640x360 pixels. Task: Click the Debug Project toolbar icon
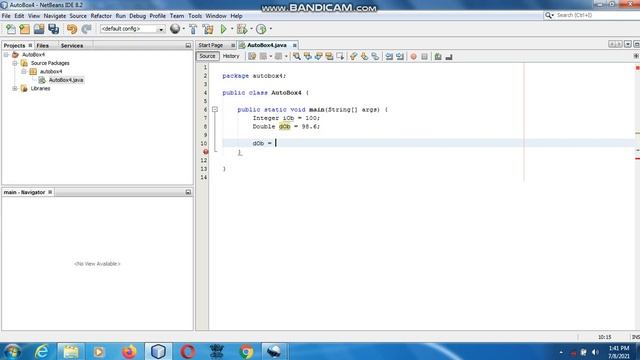242,29
